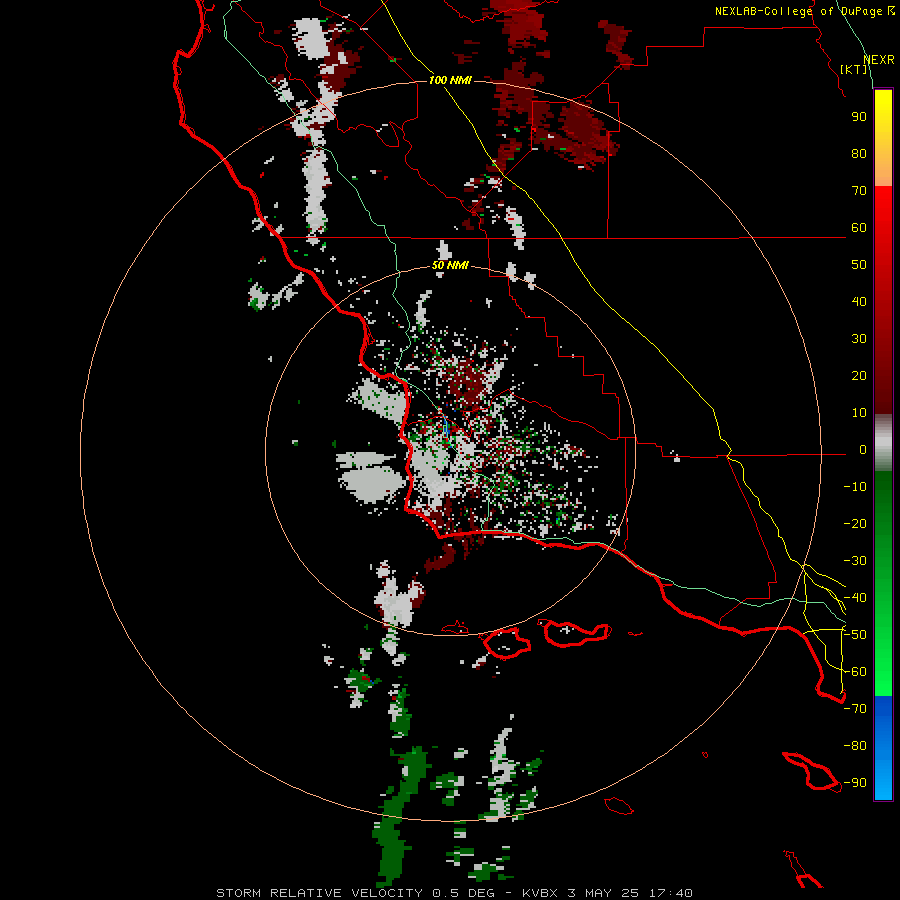Click the "NEXR" label above color scale

(879, 60)
